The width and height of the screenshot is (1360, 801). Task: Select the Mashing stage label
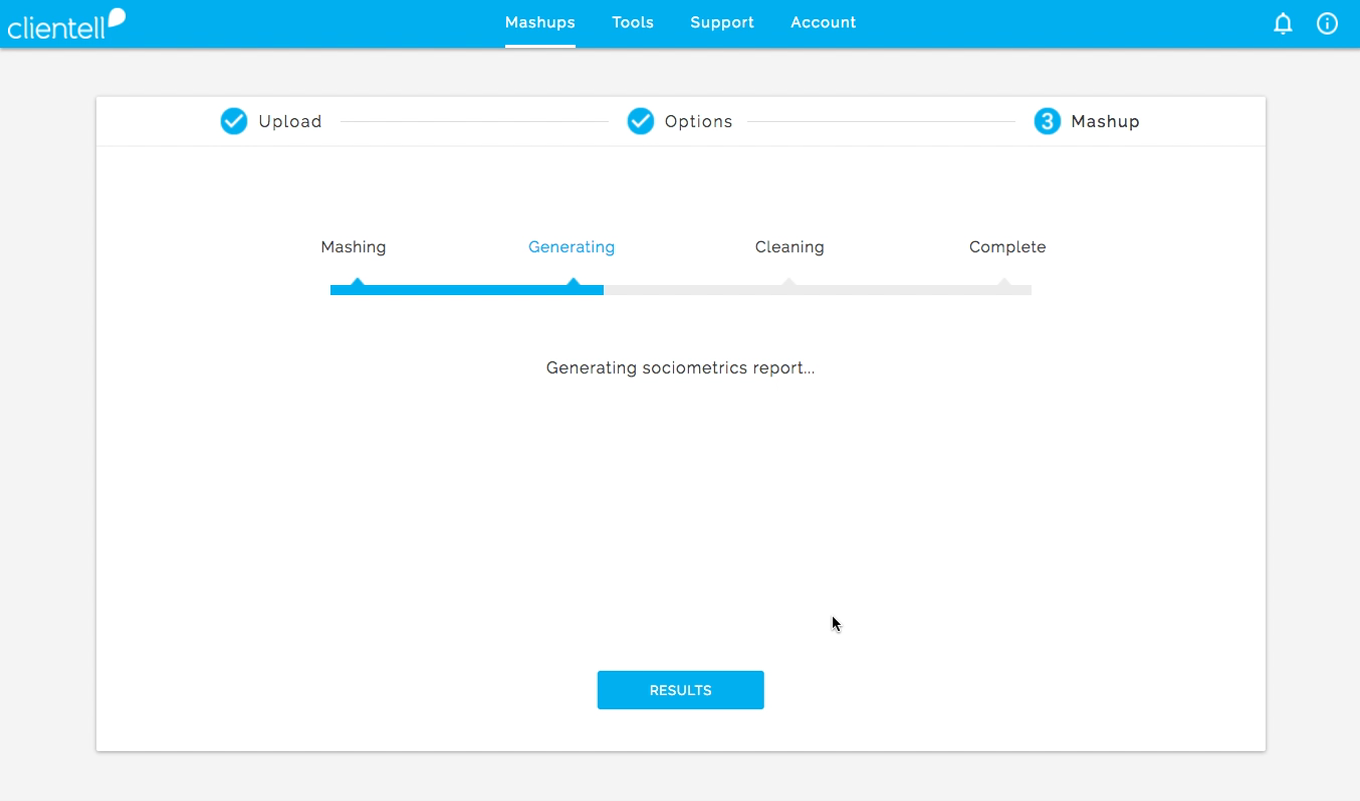coord(353,247)
